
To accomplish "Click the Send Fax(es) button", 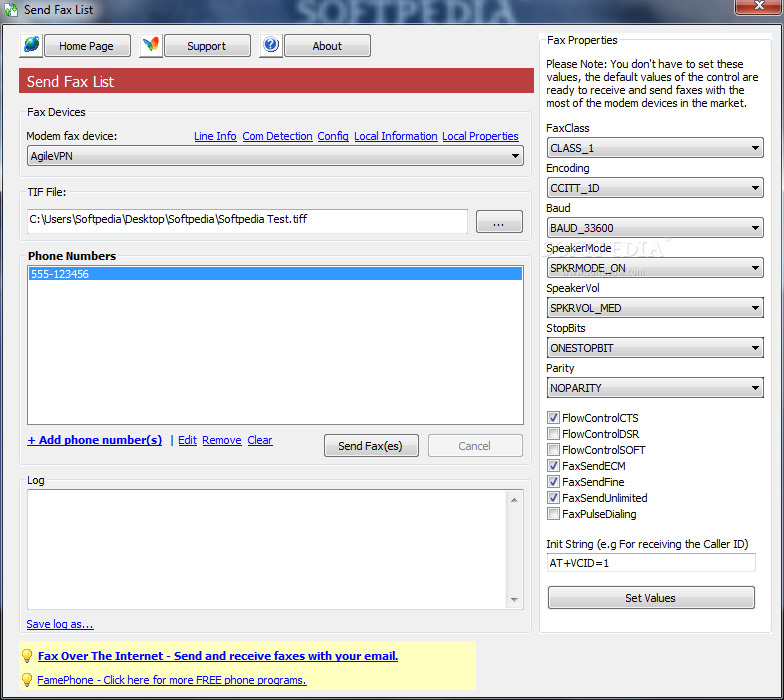I will coord(371,446).
